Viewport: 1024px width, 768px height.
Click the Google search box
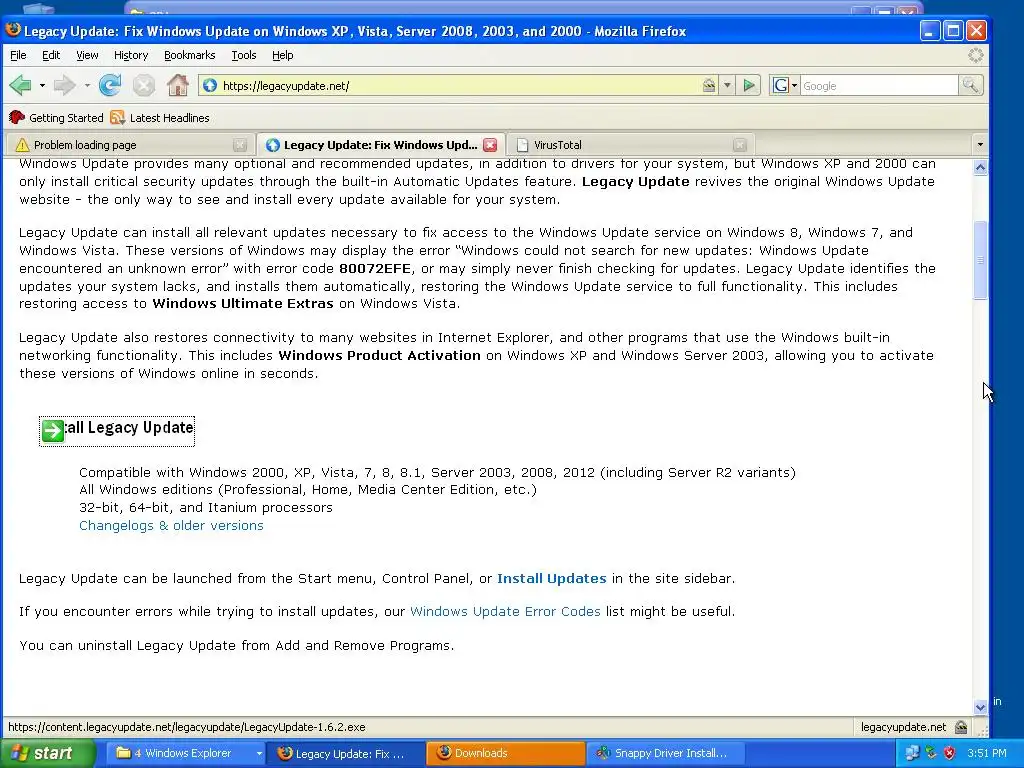pos(878,86)
